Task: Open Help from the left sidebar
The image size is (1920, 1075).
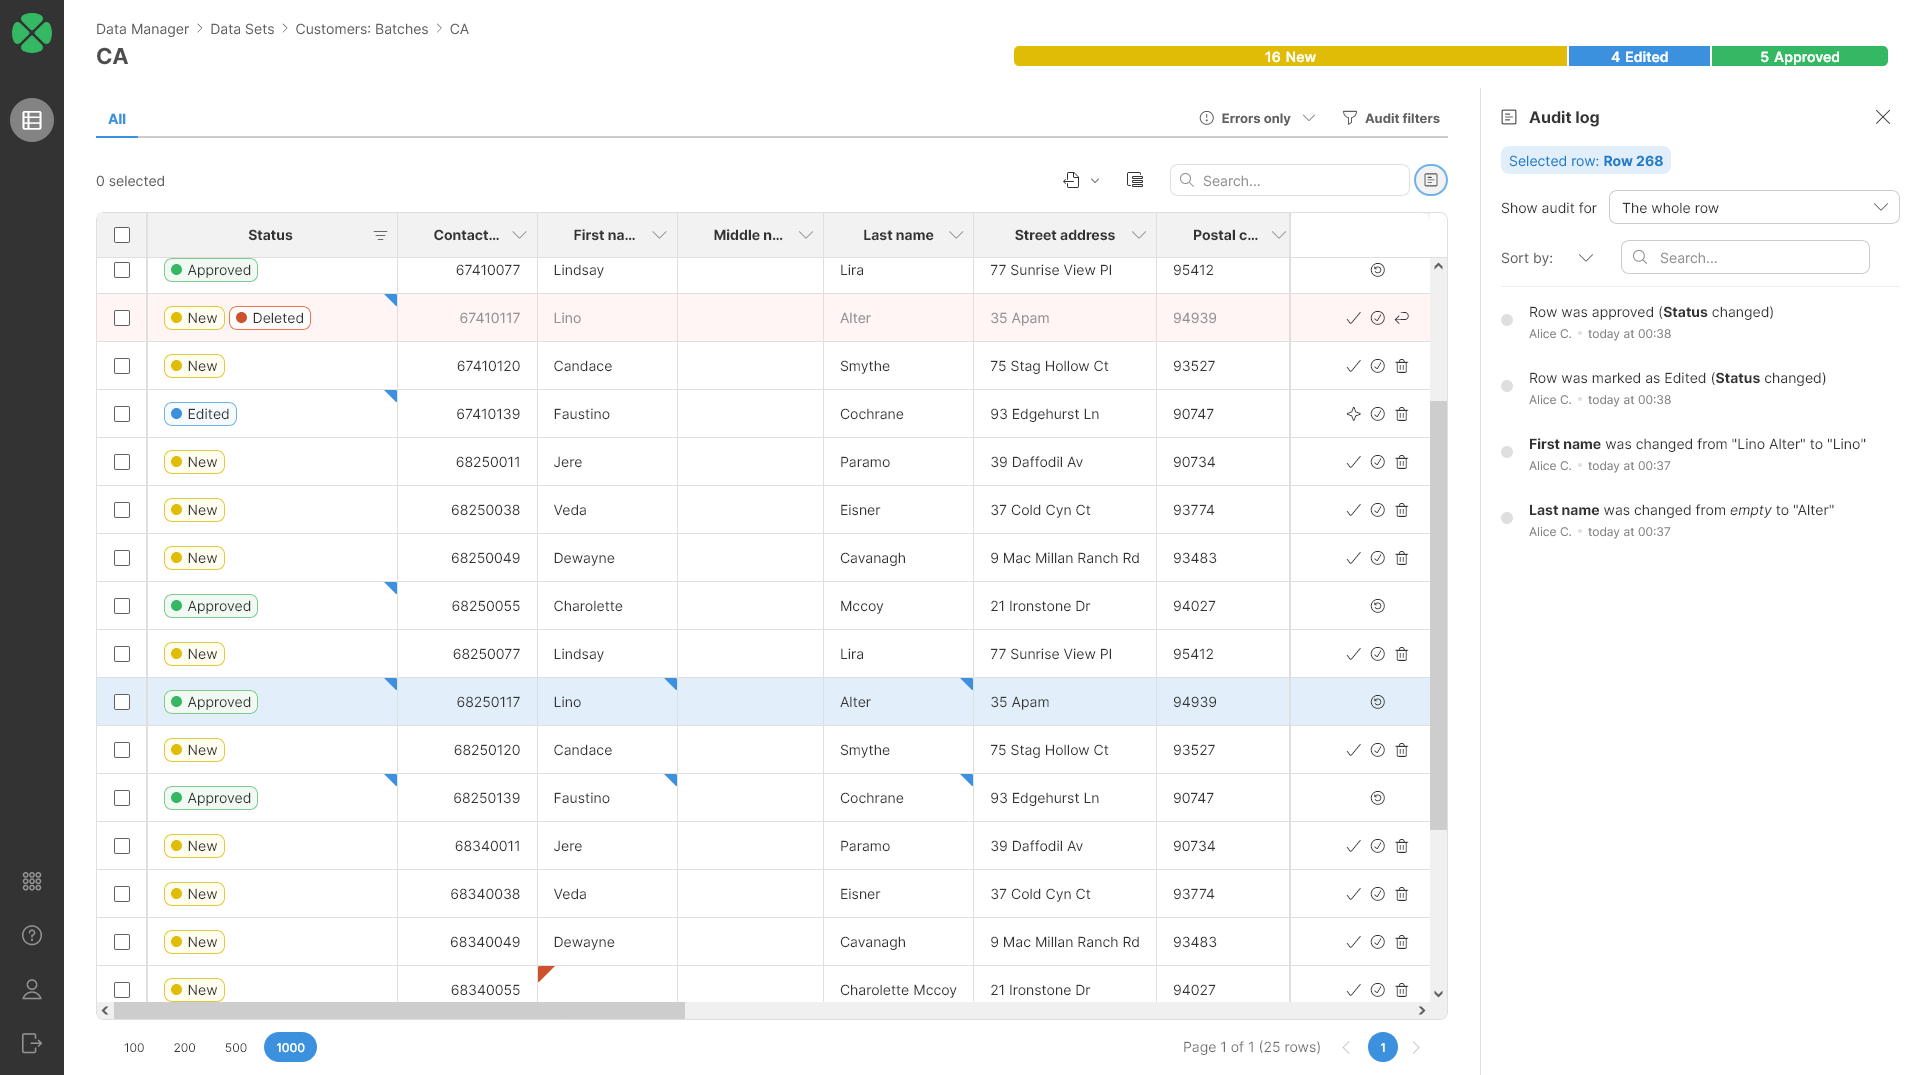Action: [31, 935]
